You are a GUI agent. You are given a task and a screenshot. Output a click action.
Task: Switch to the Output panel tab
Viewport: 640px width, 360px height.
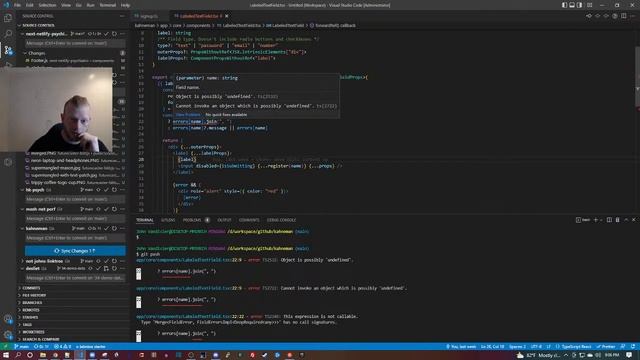[224, 220]
